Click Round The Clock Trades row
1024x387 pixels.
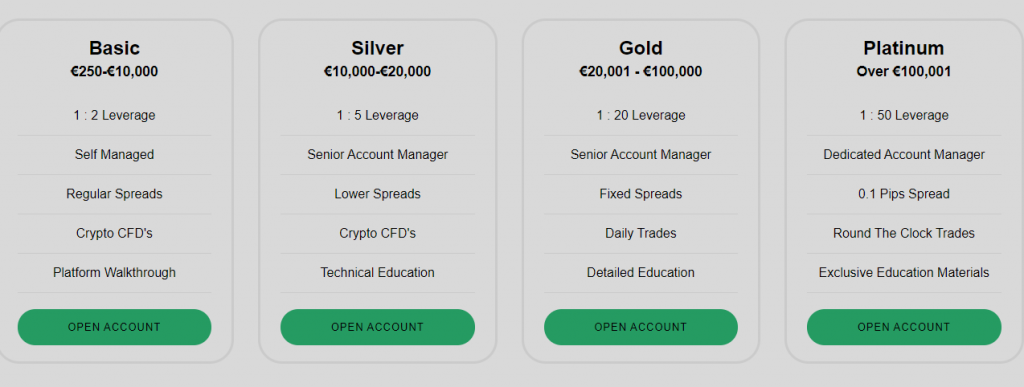(904, 233)
